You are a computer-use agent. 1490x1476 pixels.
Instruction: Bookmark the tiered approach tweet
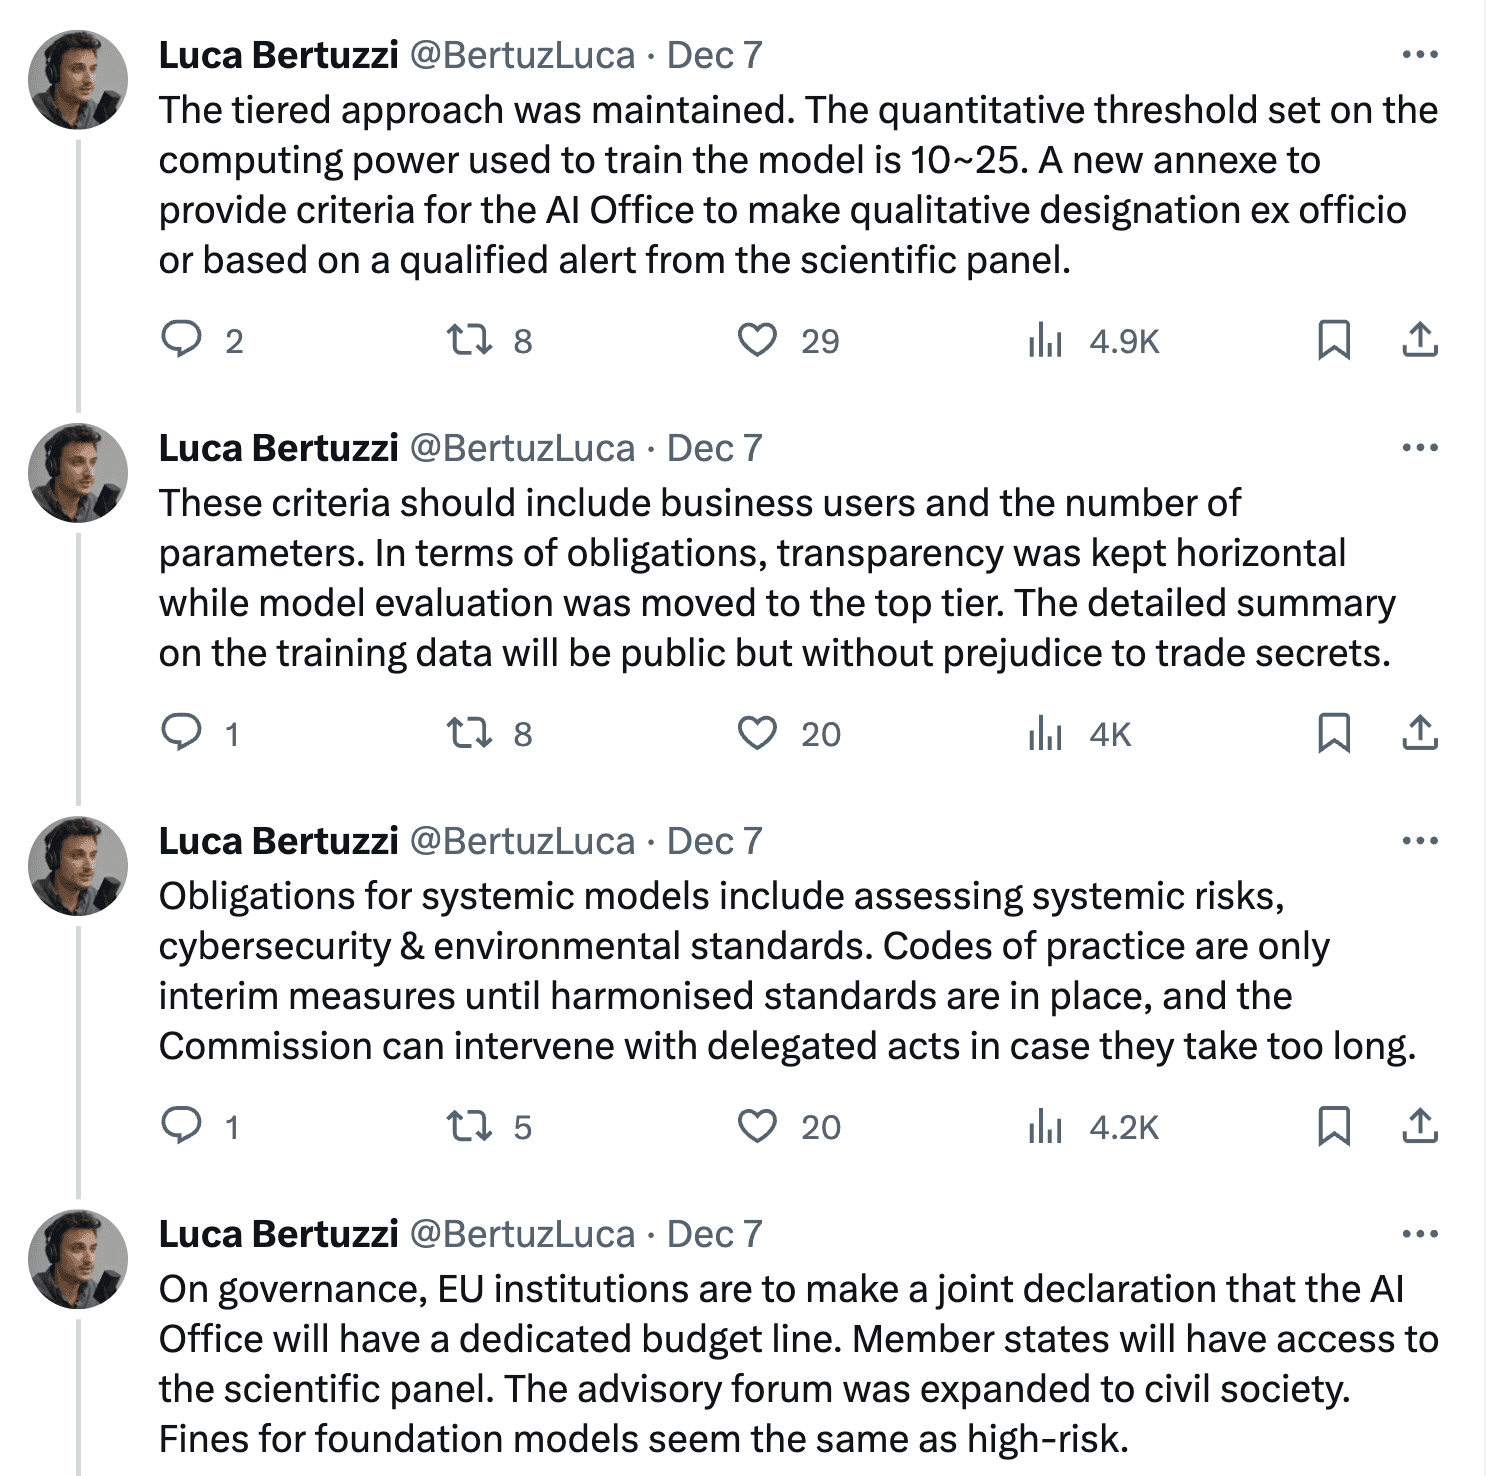(1334, 340)
